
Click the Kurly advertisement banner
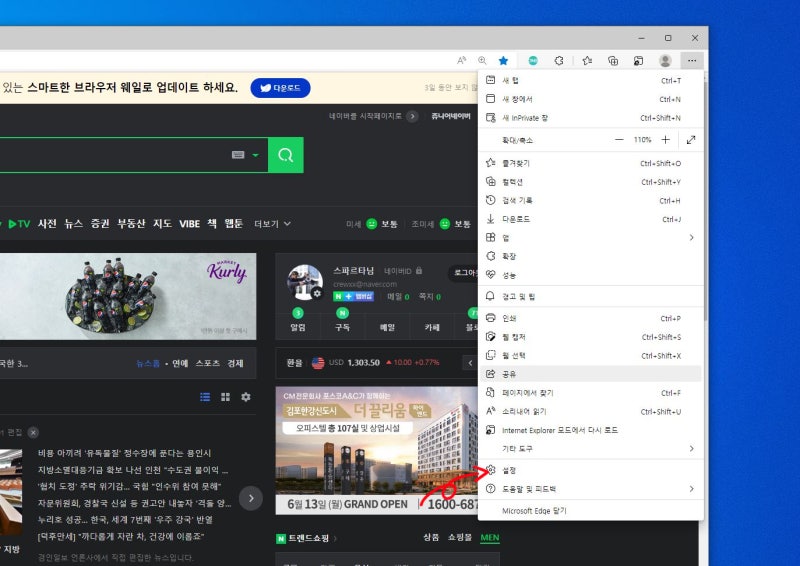[128, 297]
